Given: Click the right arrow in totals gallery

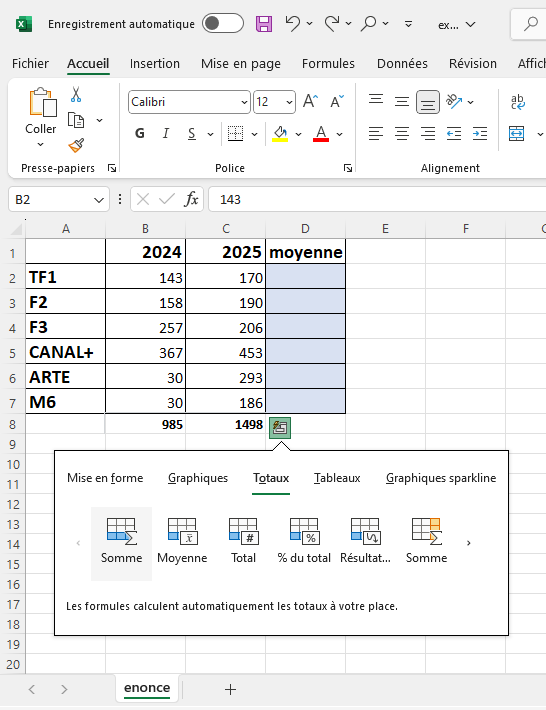Looking at the screenshot, I should [x=469, y=542].
